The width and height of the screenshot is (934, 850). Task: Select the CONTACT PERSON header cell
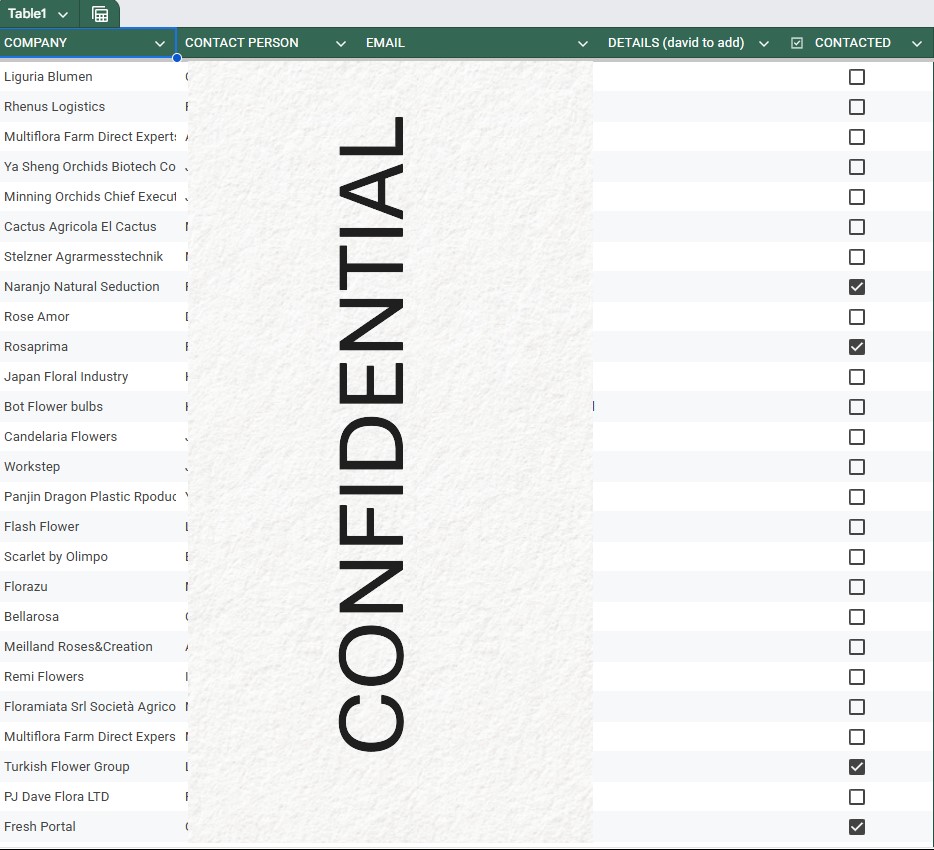[x=268, y=43]
